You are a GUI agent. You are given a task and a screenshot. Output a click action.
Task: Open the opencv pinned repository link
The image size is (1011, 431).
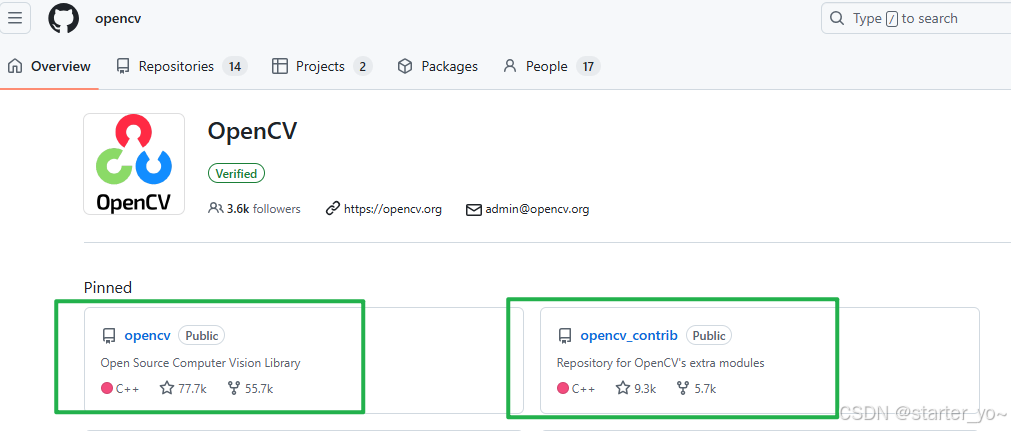click(x=148, y=336)
